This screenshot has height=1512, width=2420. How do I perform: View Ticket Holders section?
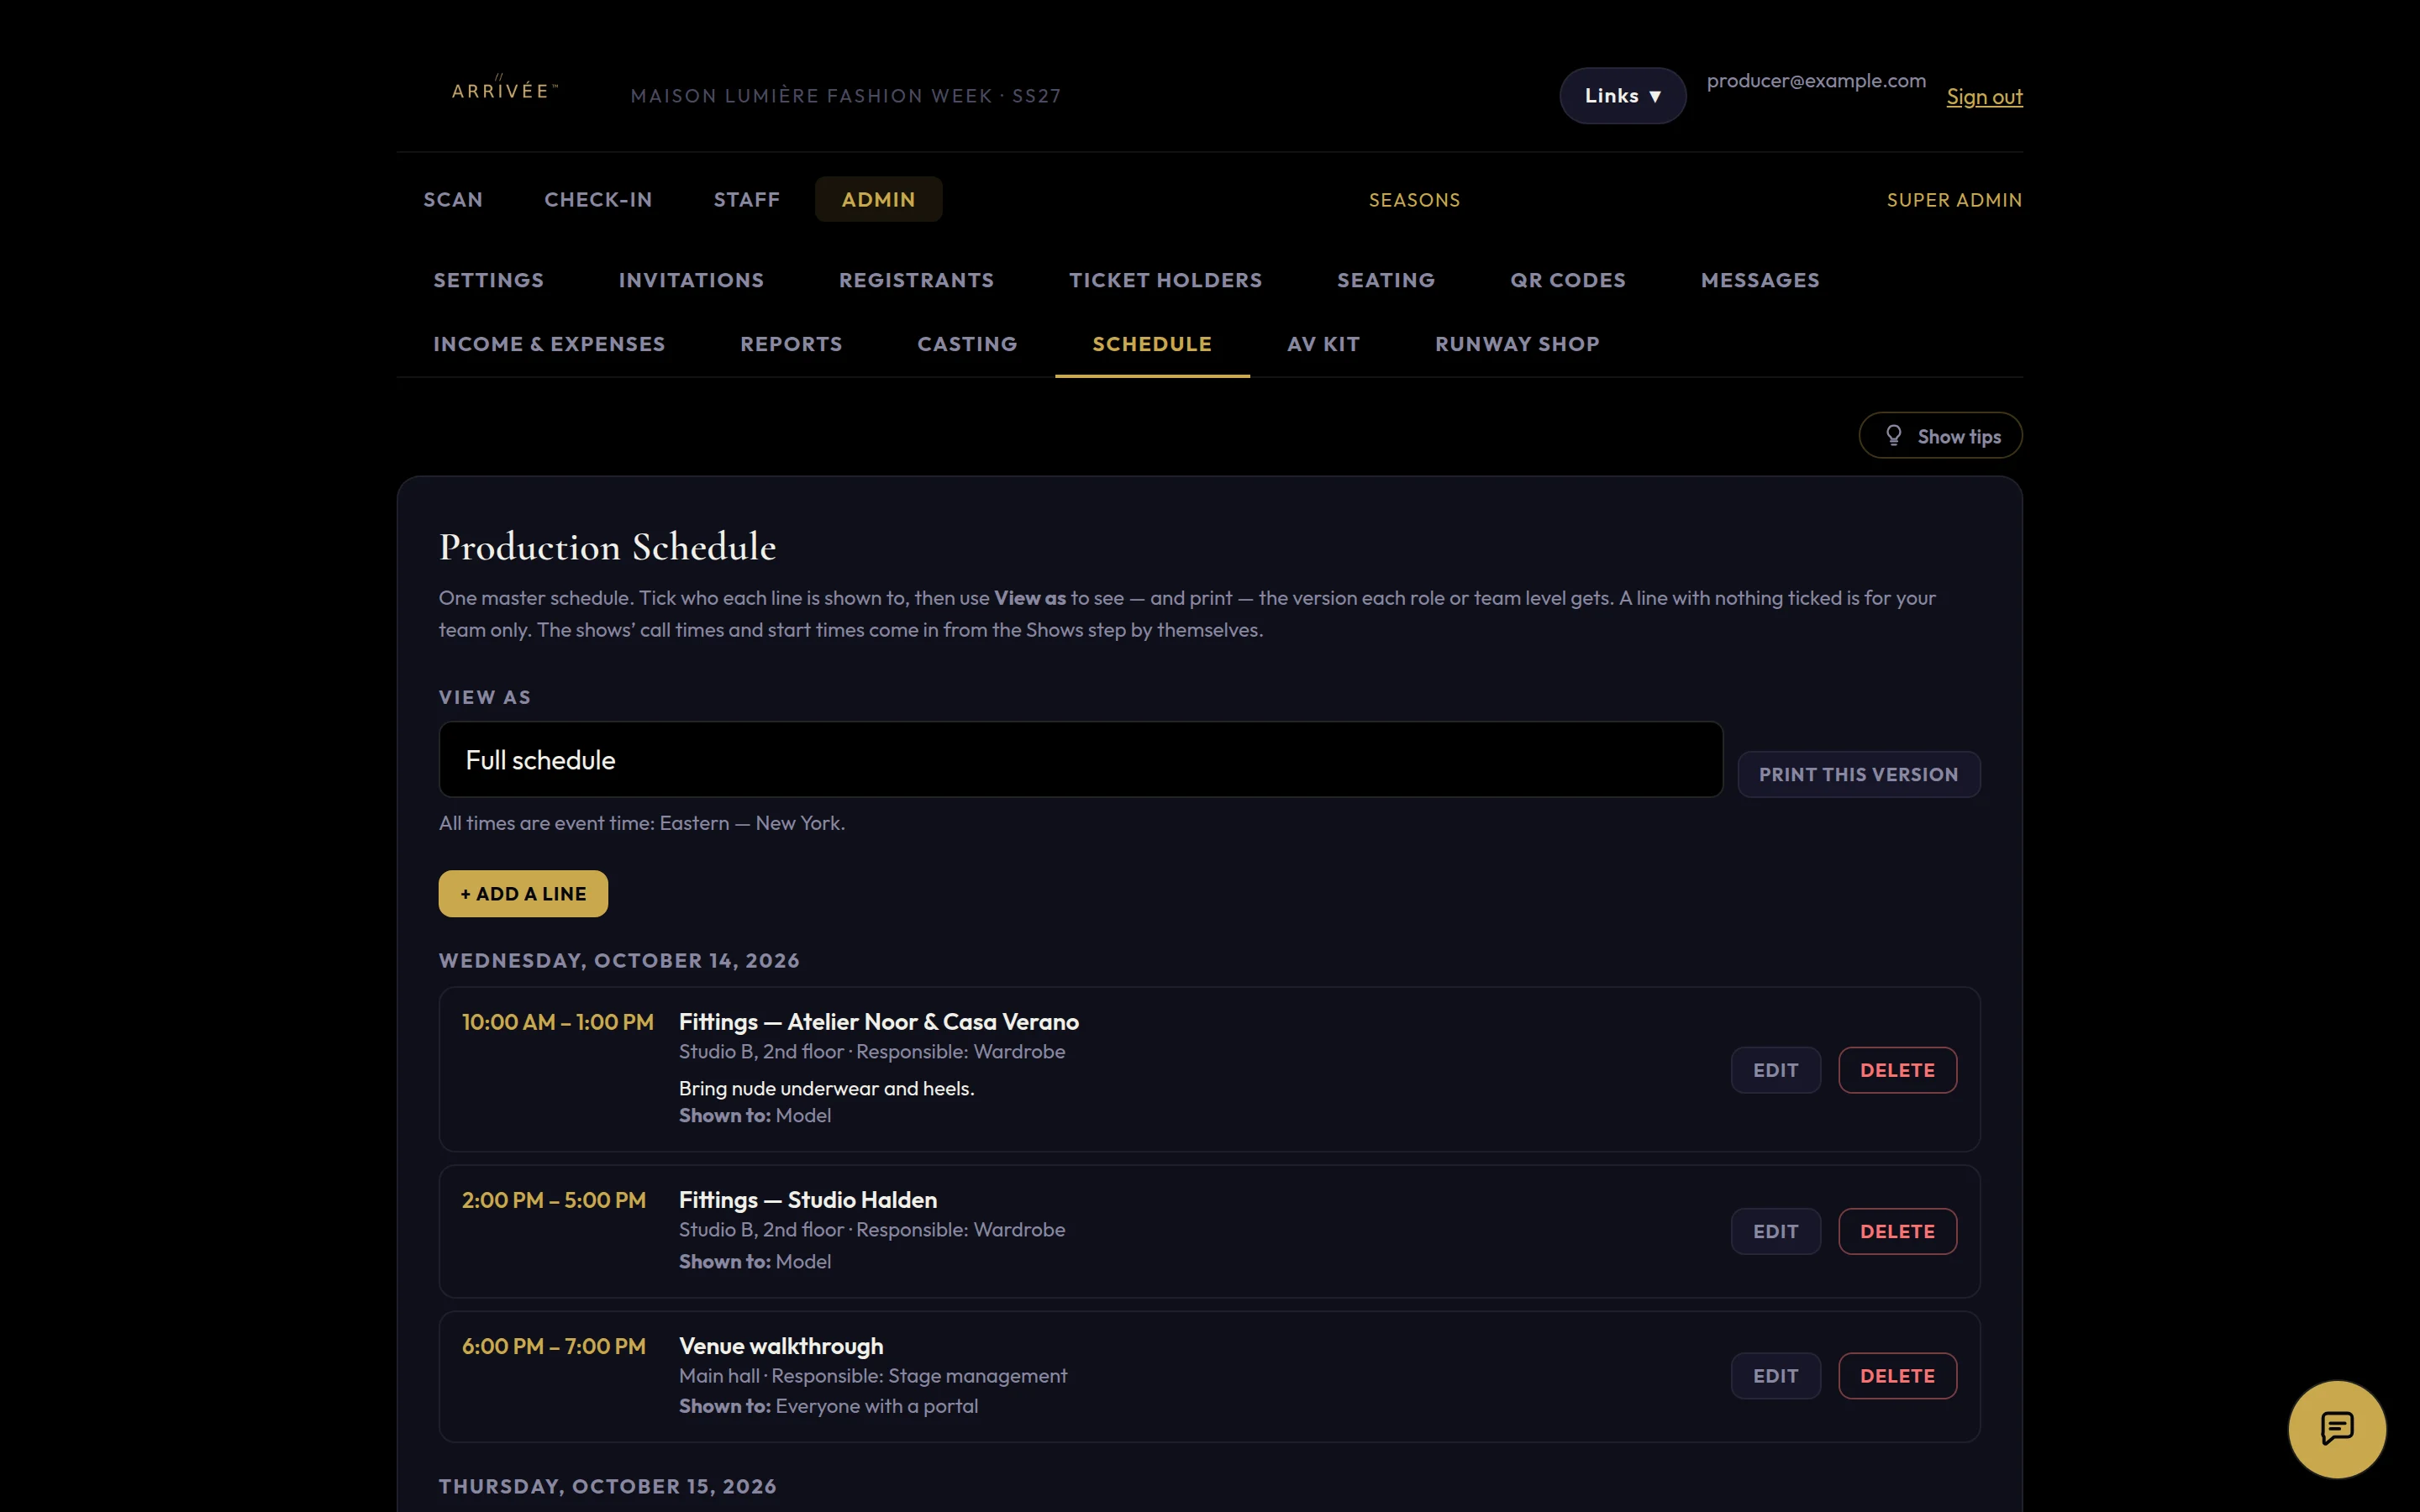tap(1165, 280)
